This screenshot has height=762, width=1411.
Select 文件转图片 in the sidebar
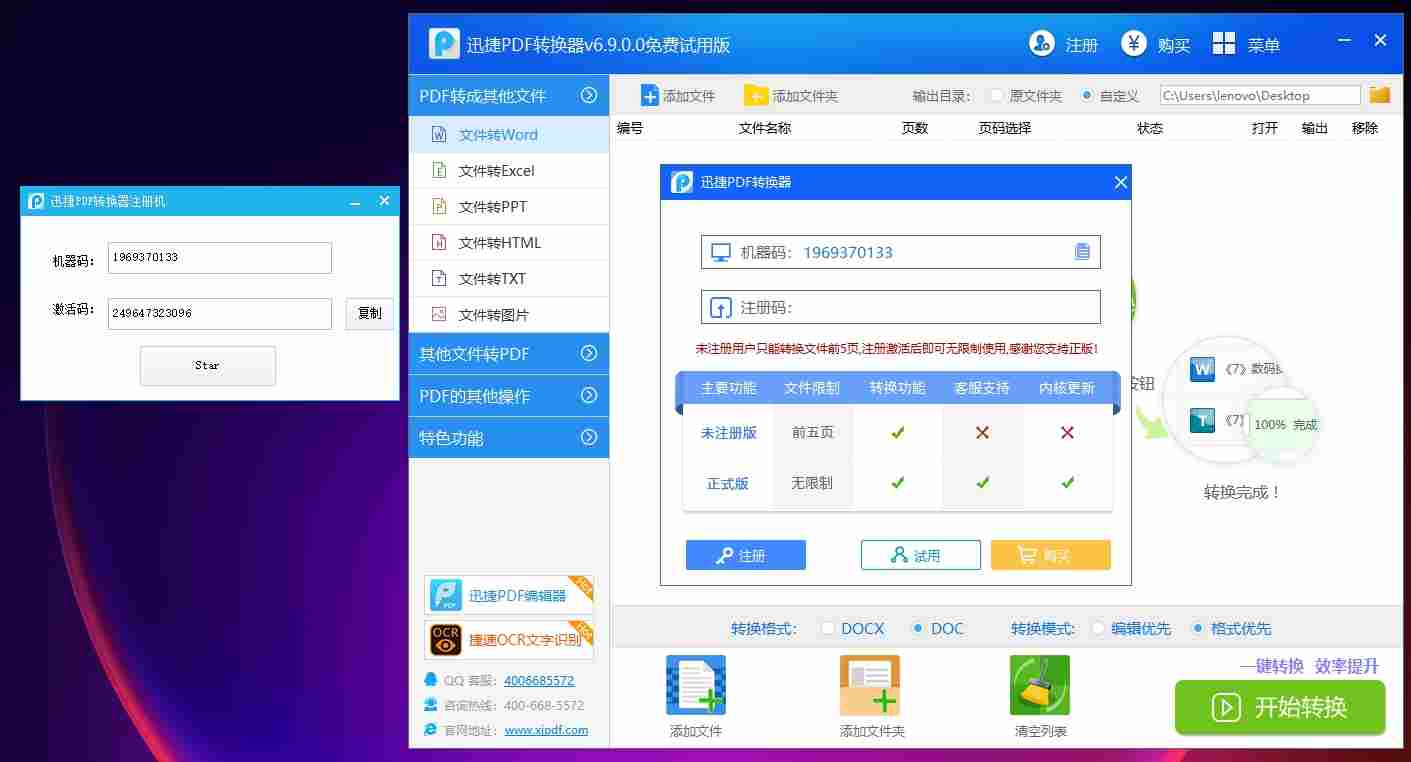tap(509, 314)
